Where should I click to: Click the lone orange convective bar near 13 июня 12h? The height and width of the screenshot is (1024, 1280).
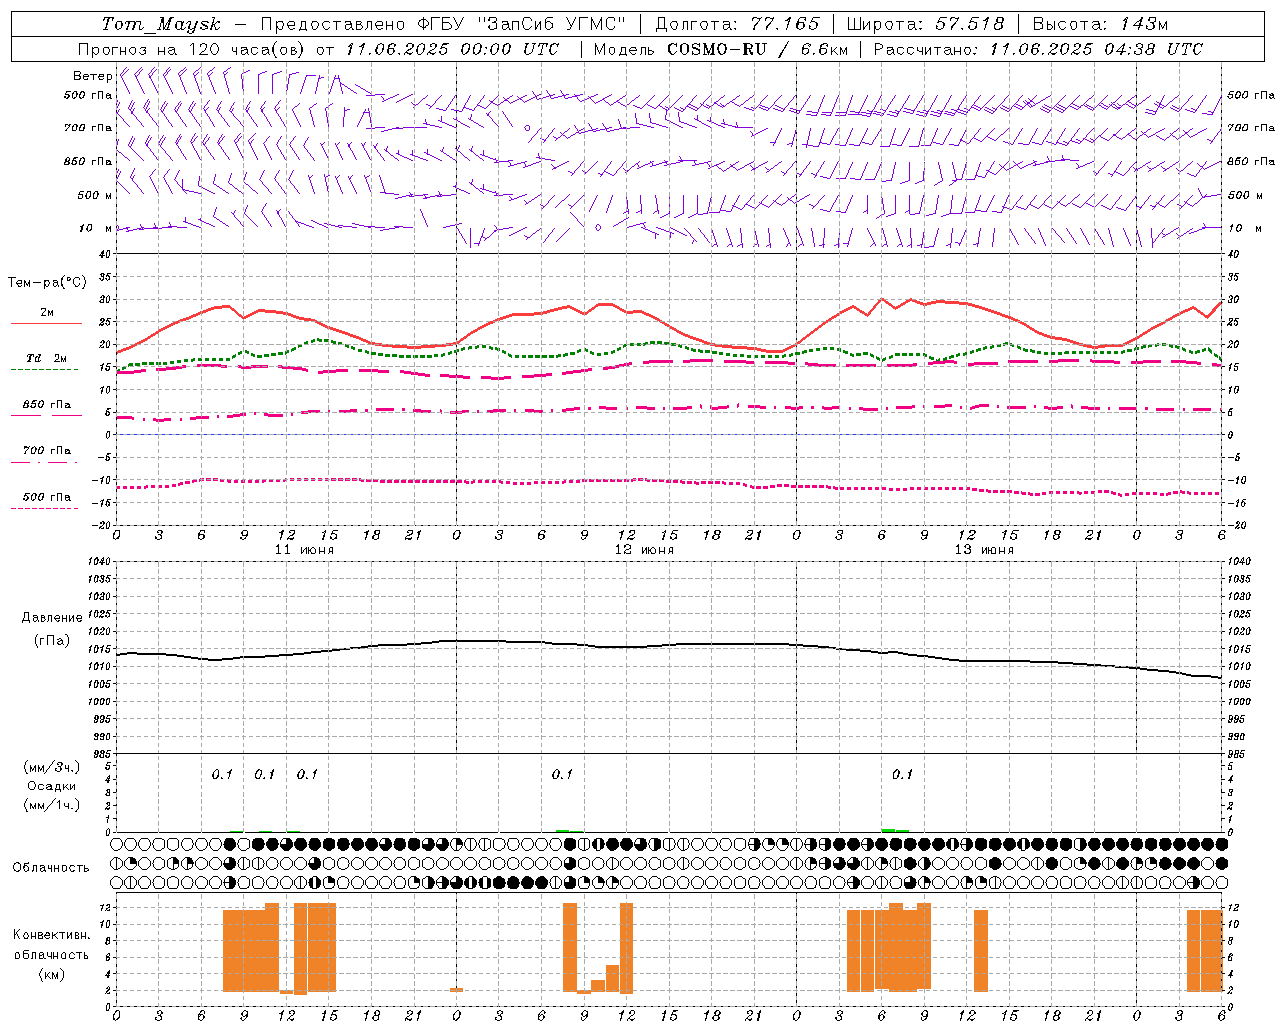point(981,950)
